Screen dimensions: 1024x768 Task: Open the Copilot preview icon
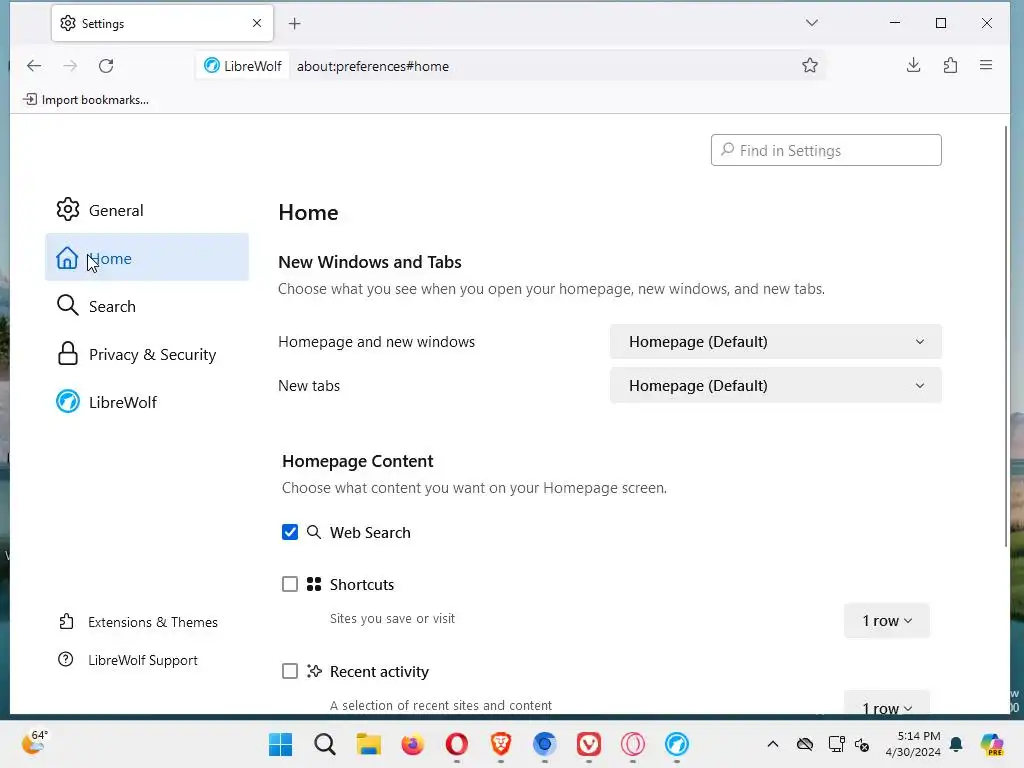[x=992, y=744]
